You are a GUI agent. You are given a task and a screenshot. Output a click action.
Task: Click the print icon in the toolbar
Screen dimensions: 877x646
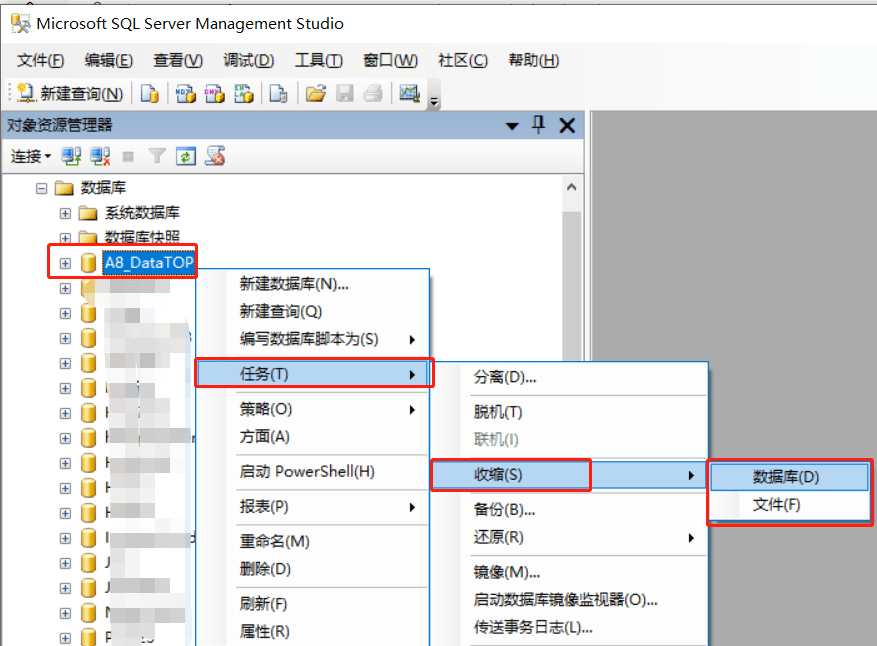coord(373,93)
